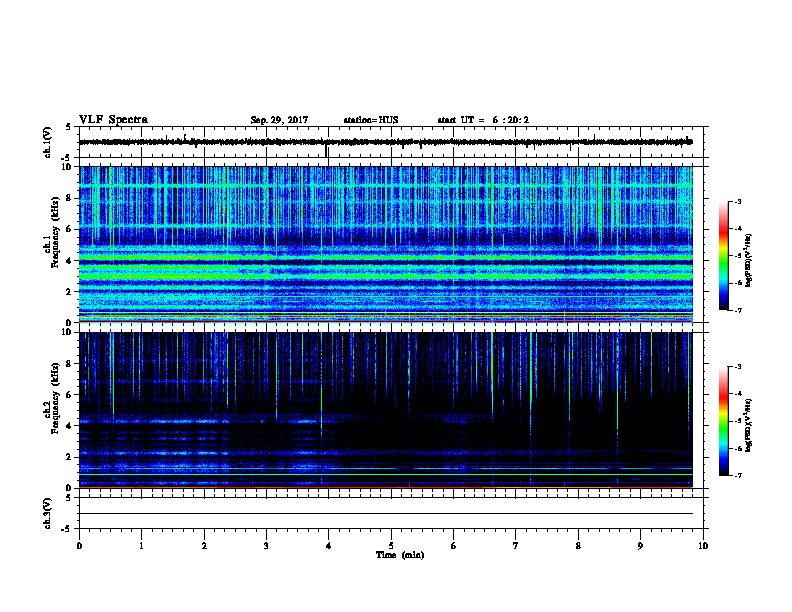Click the "-7" label on ch.2 colorbar

[738, 476]
